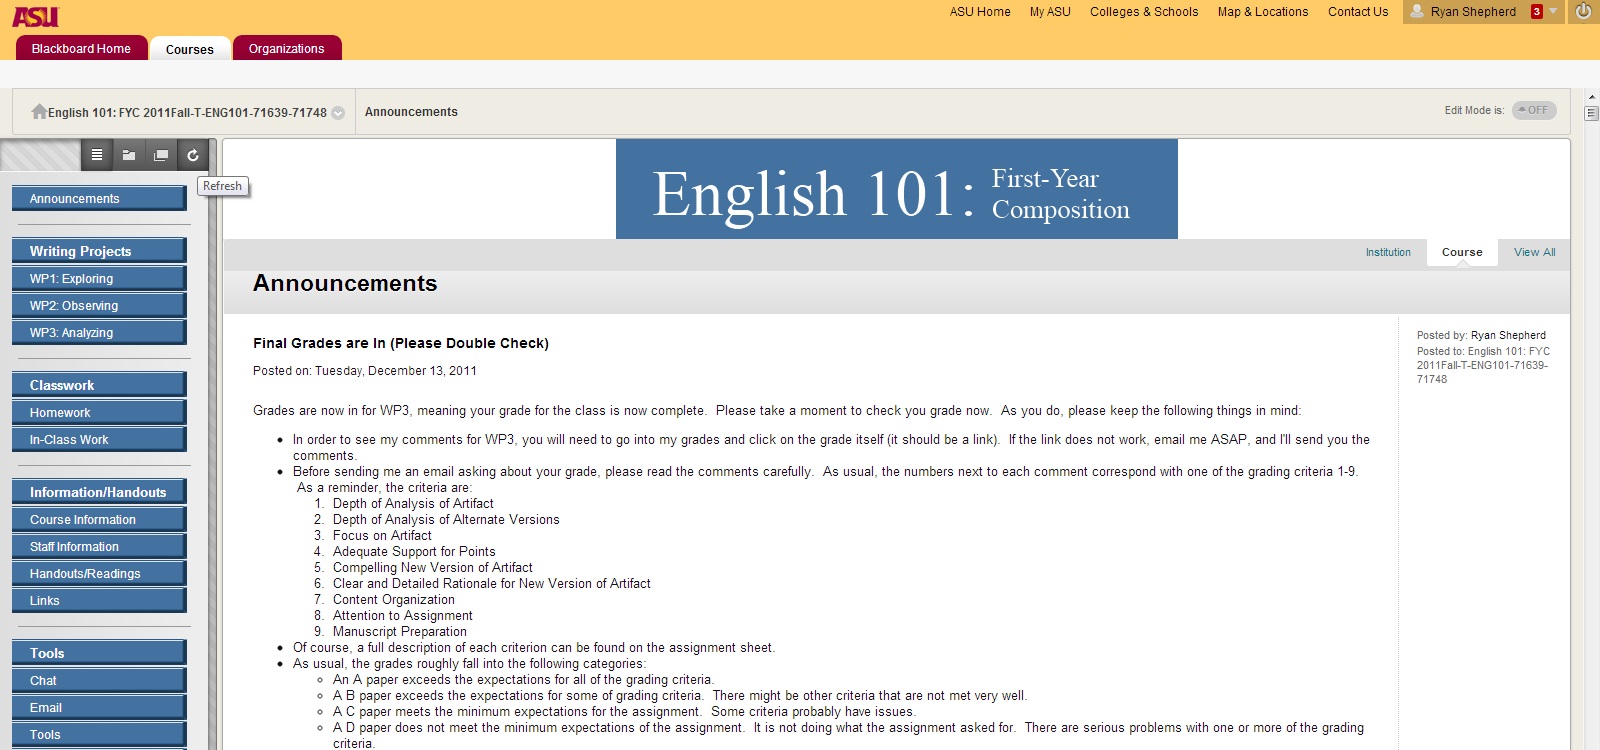The image size is (1600, 750).
Task: Open English 101 course breadcrumb link
Action: 187,113
